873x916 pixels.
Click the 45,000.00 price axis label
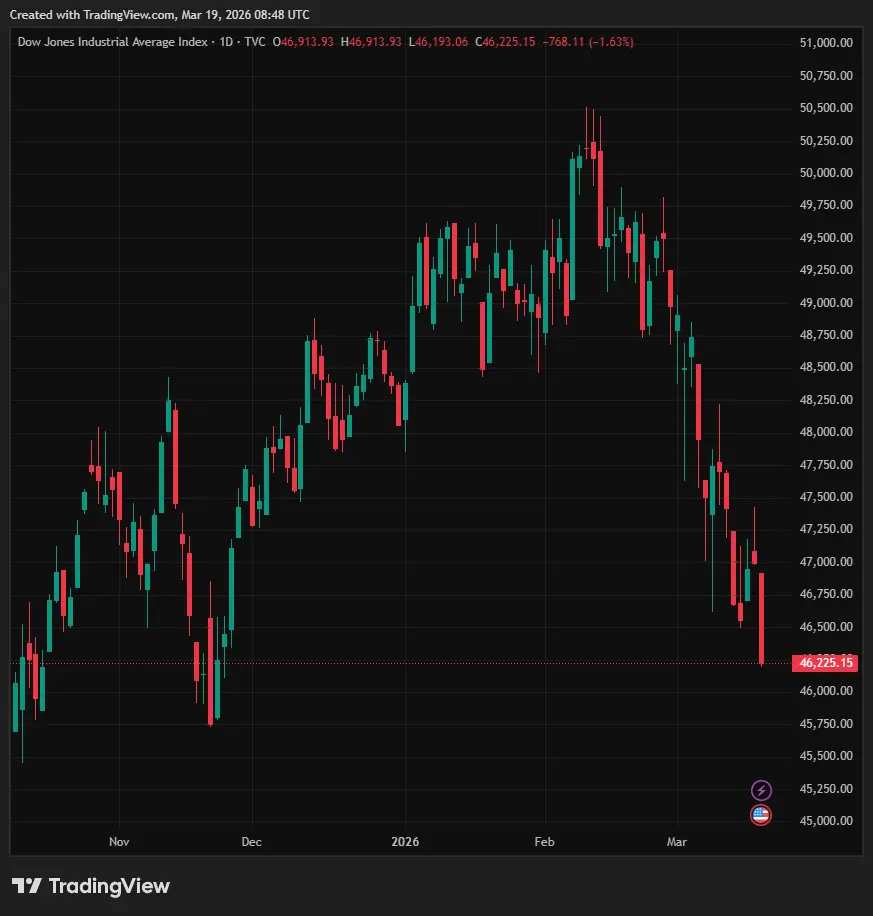point(826,820)
